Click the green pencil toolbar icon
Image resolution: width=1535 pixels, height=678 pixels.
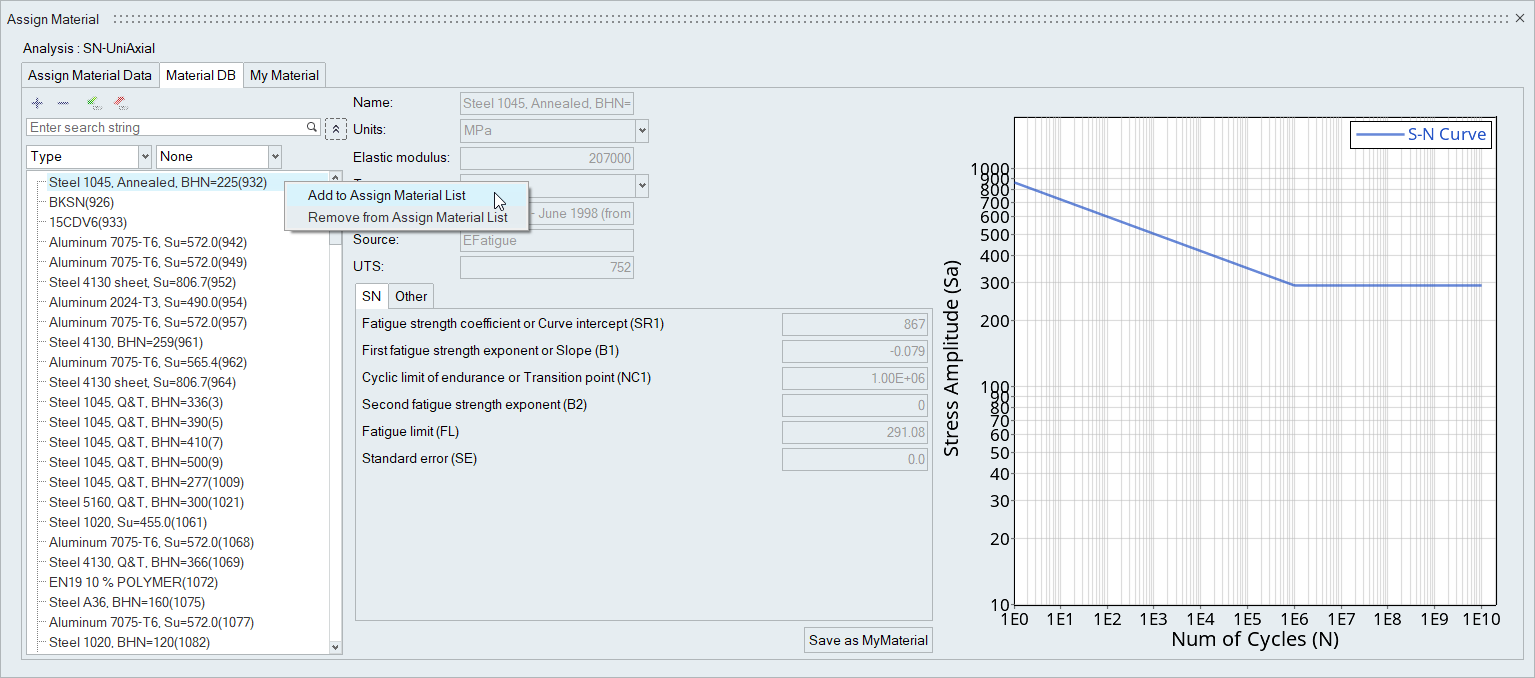coord(93,103)
